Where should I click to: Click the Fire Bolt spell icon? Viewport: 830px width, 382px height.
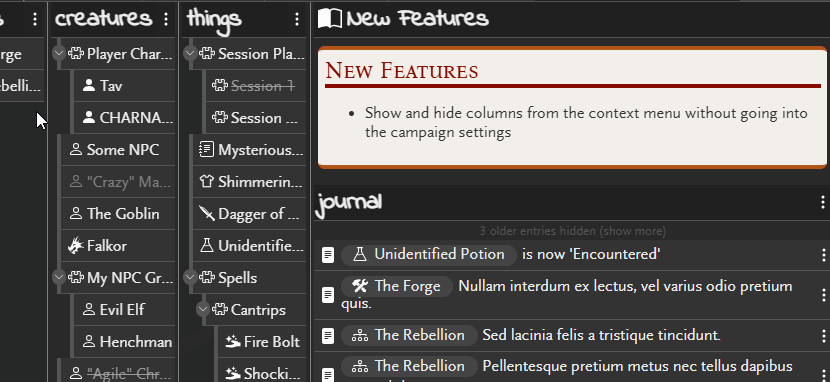point(233,342)
